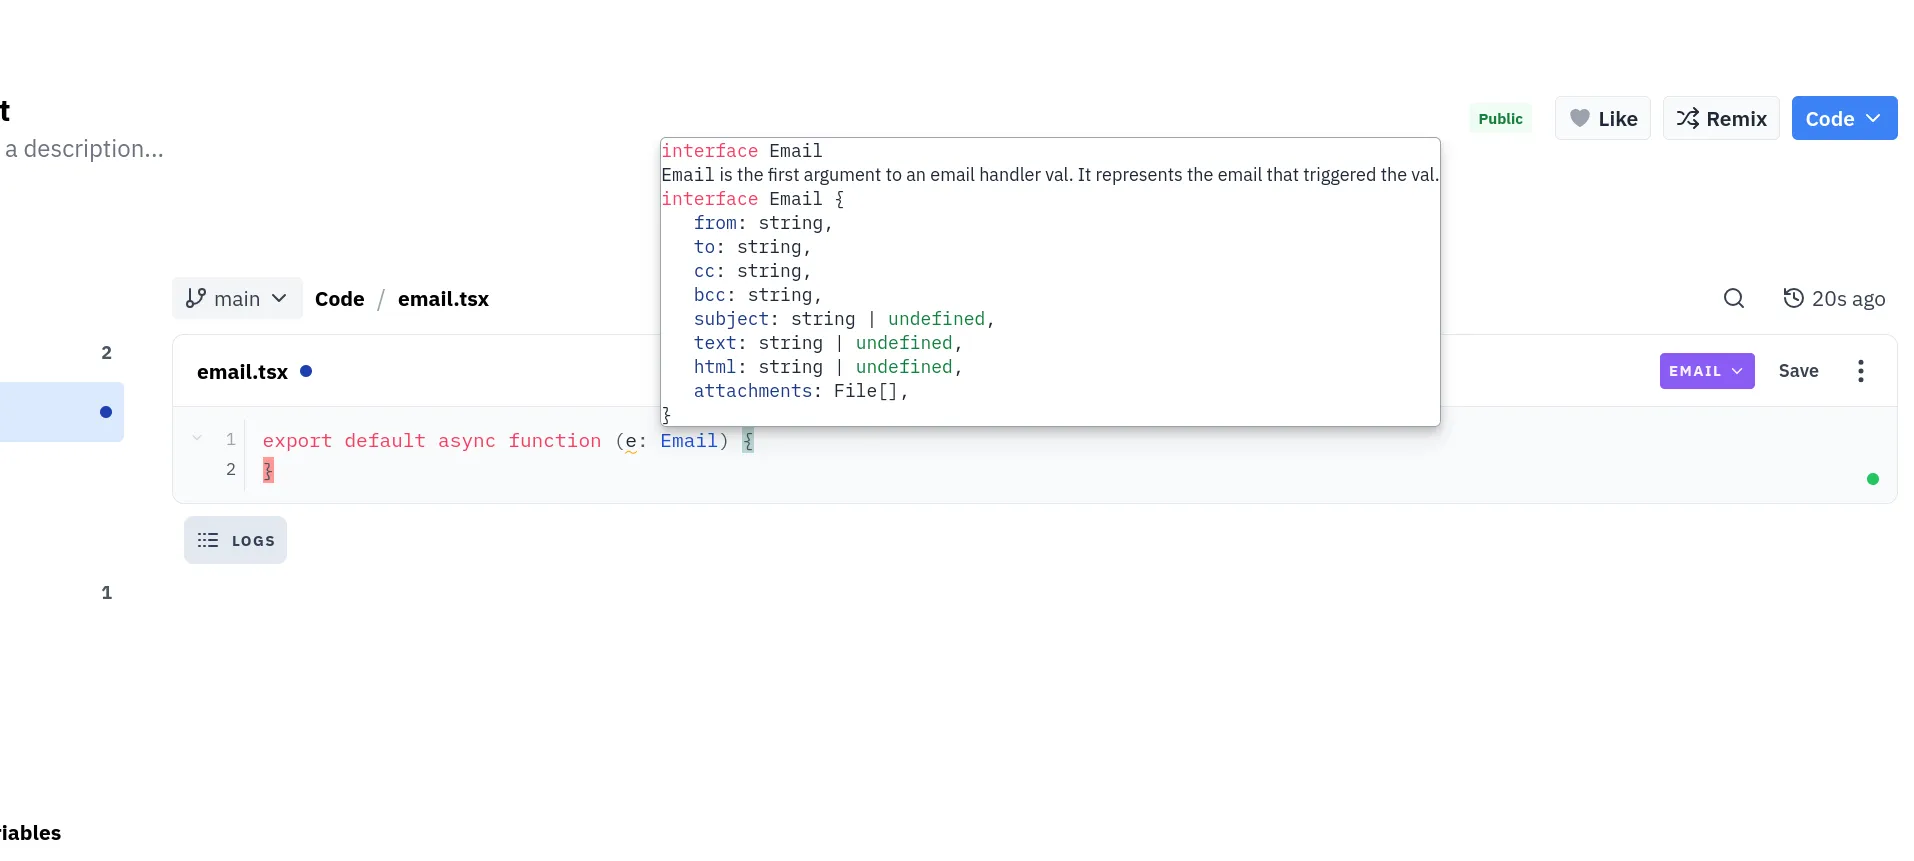Go to Code in the breadcrumb
This screenshot has height=861, width=1914.
tap(339, 299)
